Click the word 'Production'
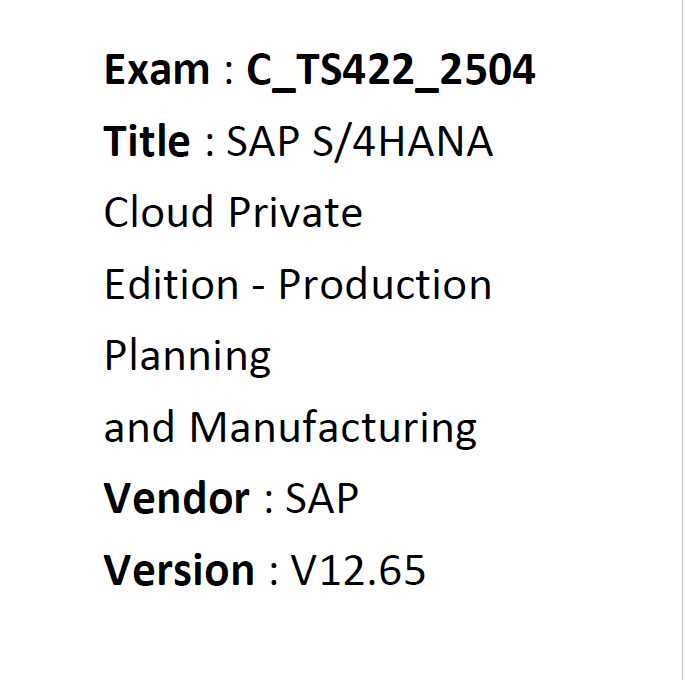 pyautogui.click(x=385, y=284)
